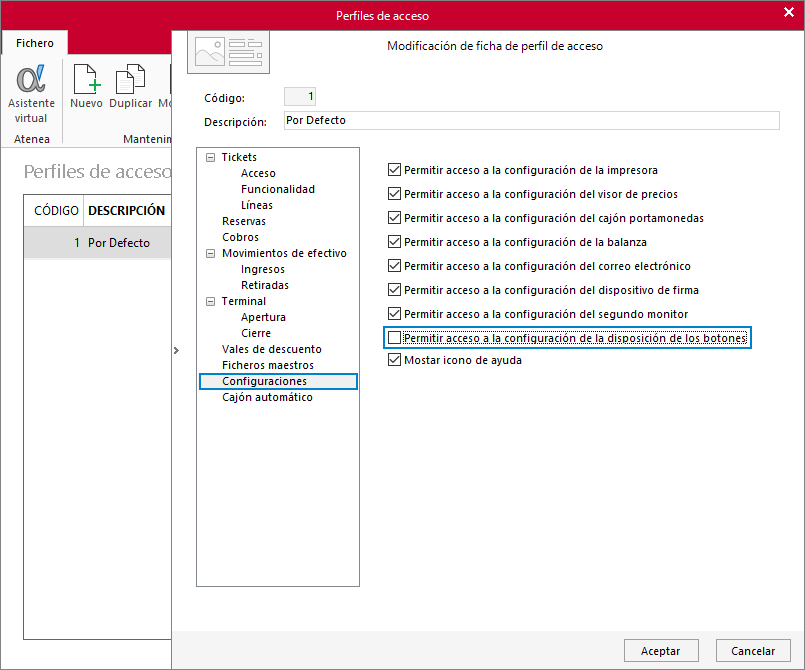This screenshot has width=805, height=670.
Task: Toggle cajón portamonedas configuration checkbox
Action: (x=394, y=218)
